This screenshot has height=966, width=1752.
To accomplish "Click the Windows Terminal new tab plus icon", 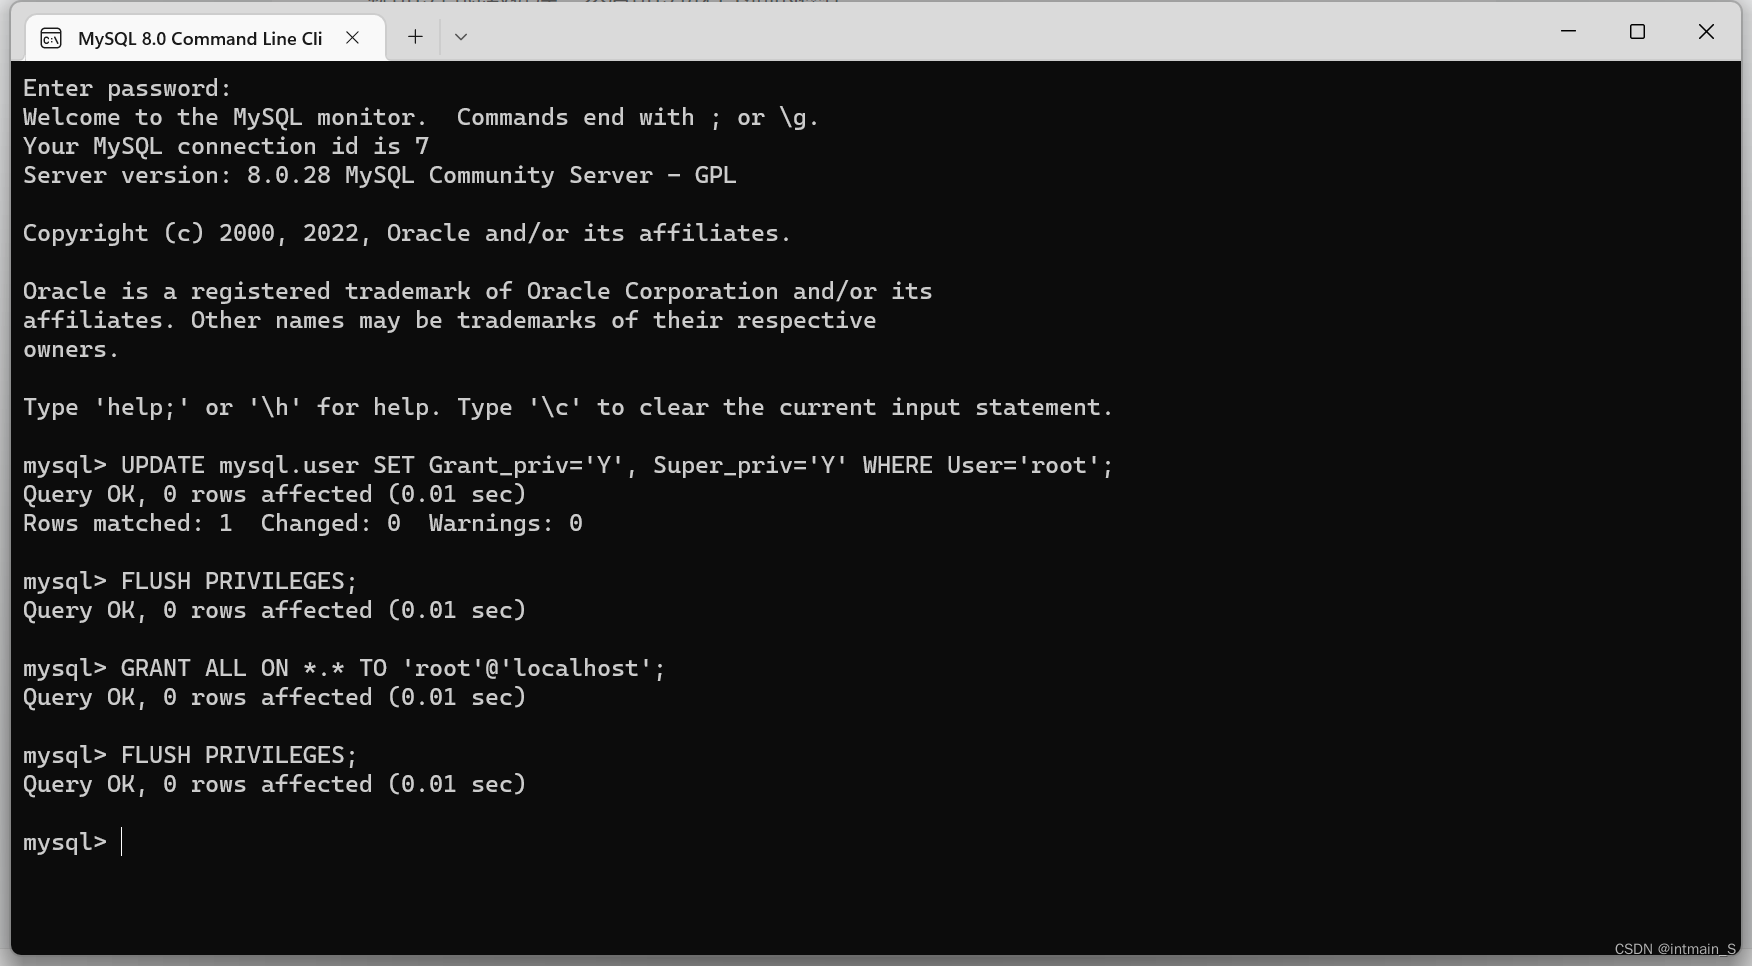I will (414, 36).
